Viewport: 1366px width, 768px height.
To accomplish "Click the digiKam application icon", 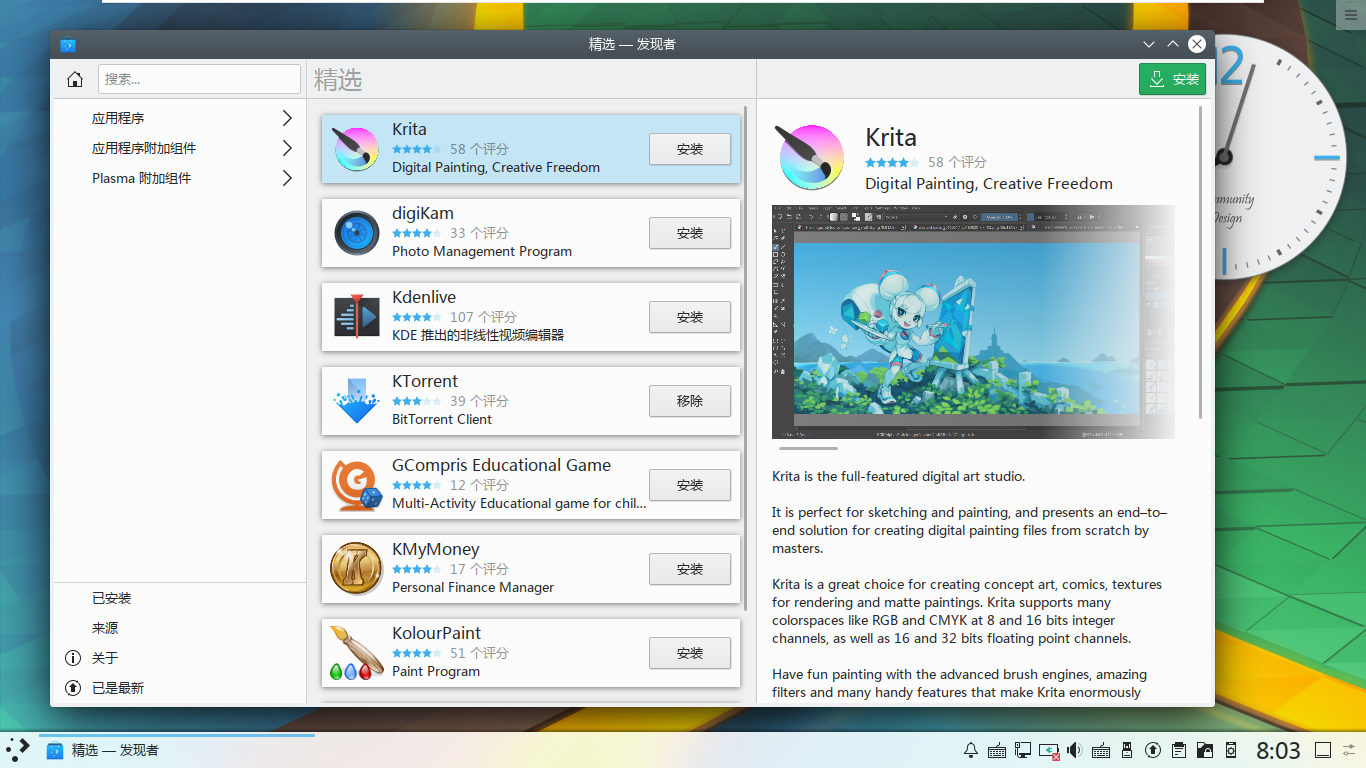I will pyautogui.click(x=356, y=233).
